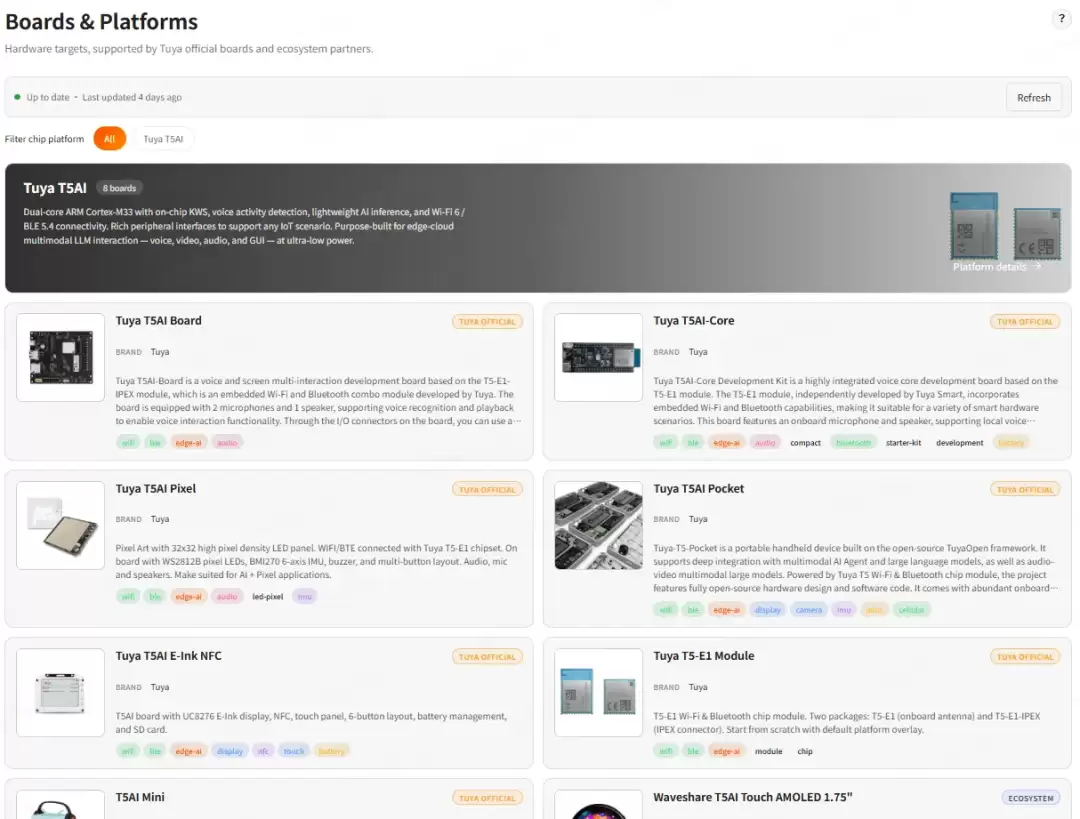The height and width of the screenshot is (819, 1080).
Task: Click nfc tag on T5AI E-Ink NFC
Action: point(263,751)
